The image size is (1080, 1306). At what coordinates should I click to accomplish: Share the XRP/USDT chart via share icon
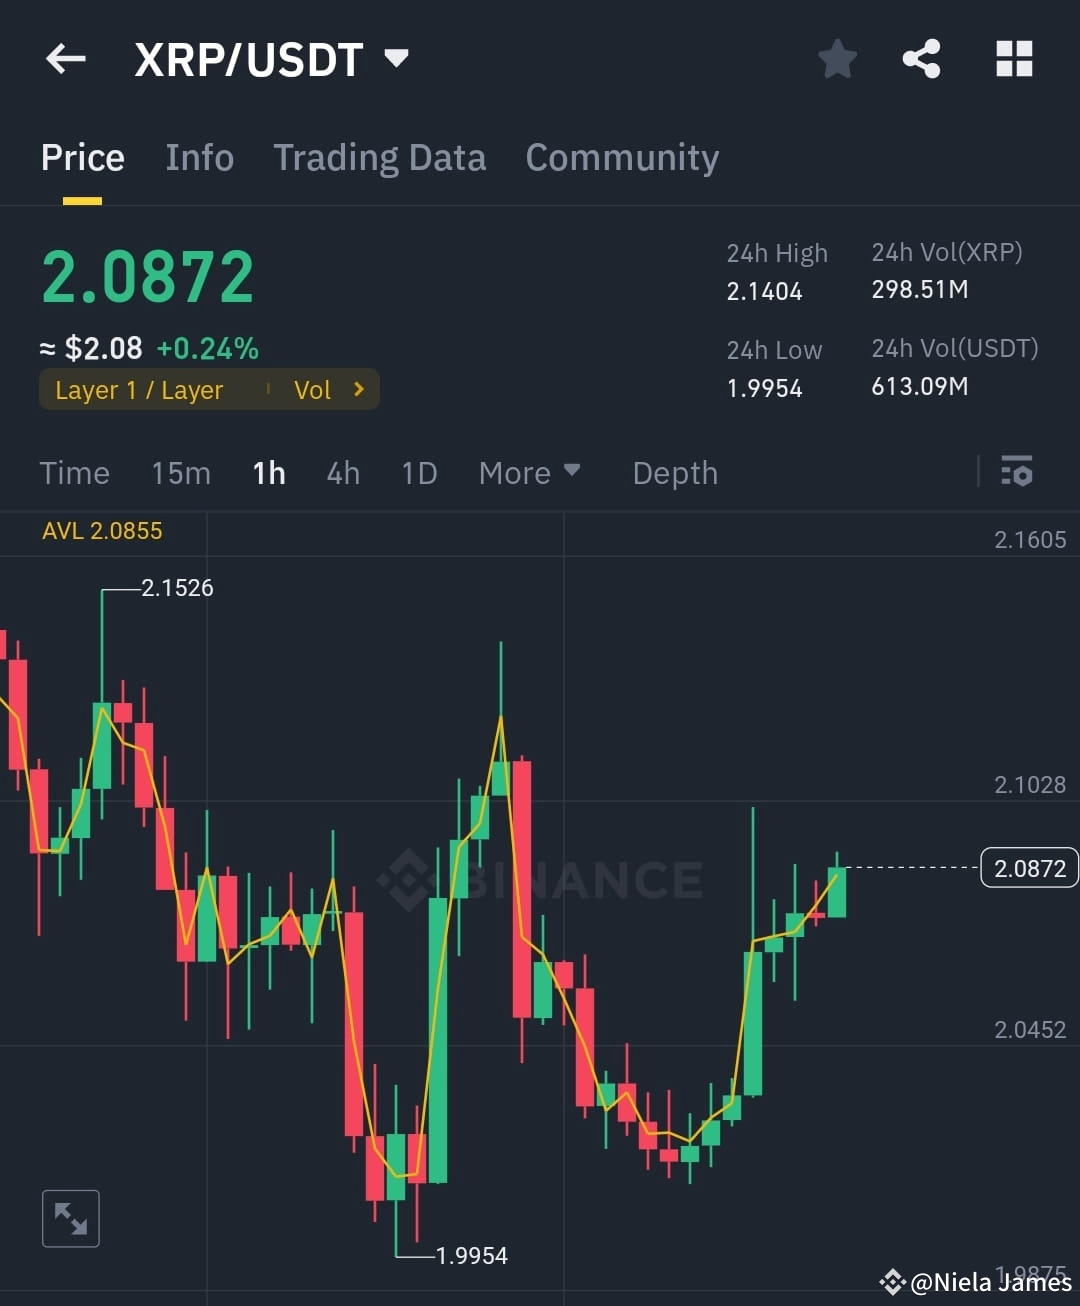pyautogui.click(x=921, y=58)
